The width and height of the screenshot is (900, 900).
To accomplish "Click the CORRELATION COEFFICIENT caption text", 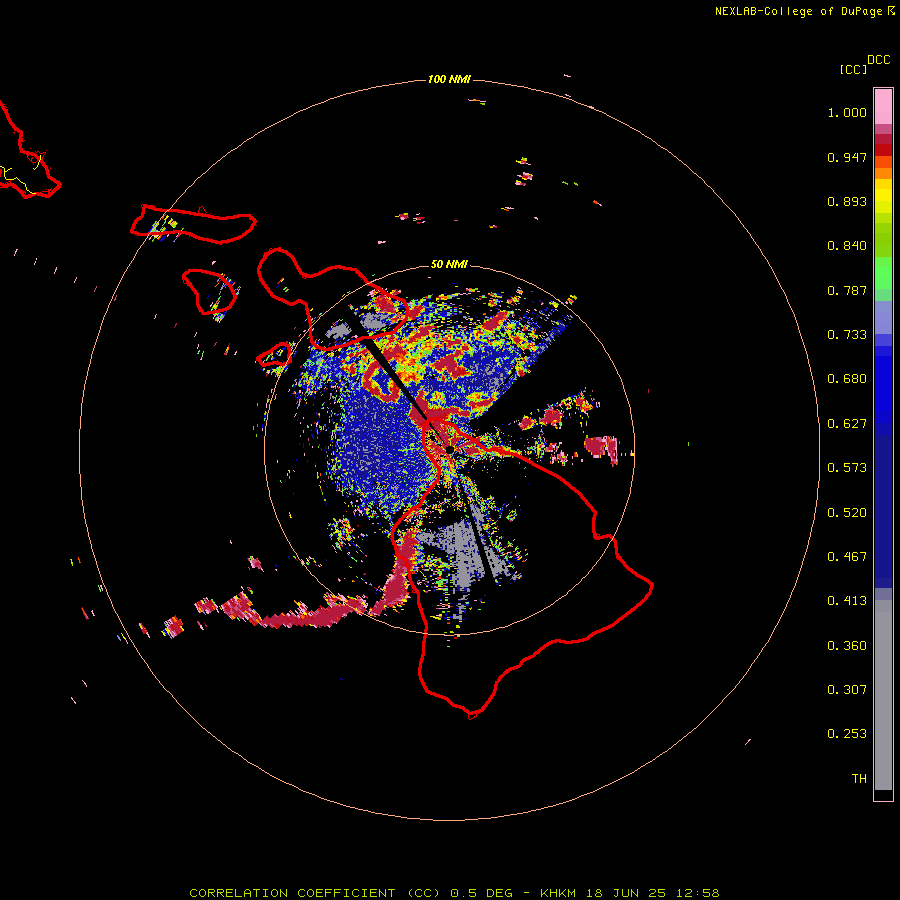I will (292, 893).
